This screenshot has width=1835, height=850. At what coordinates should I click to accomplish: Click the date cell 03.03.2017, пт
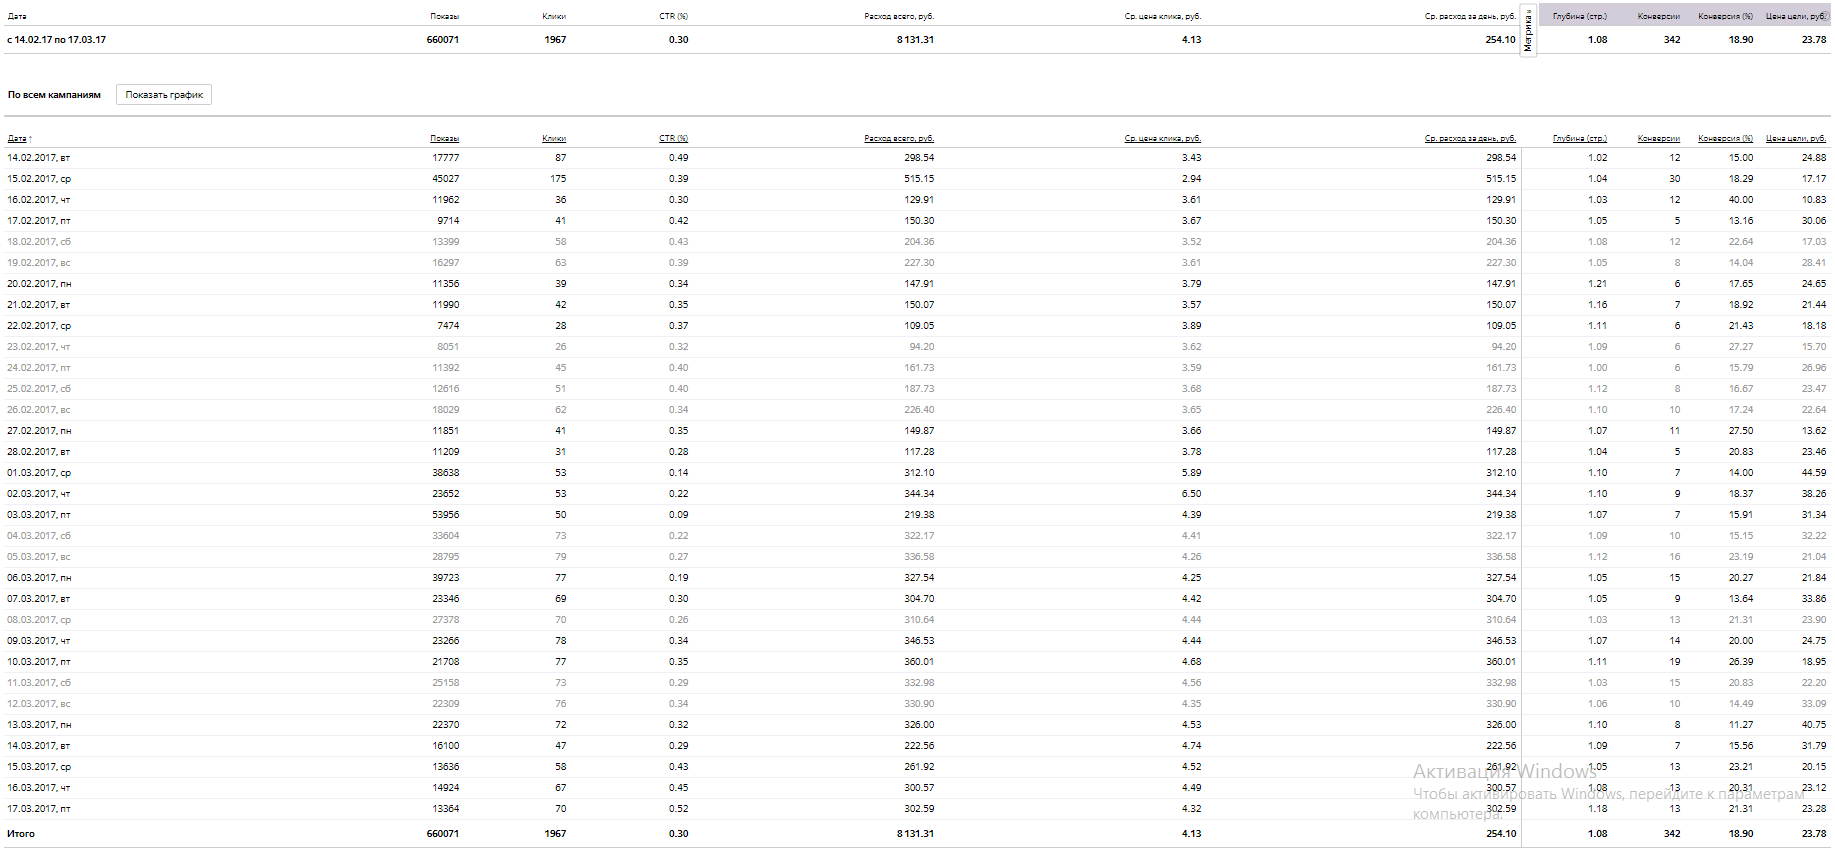pos(39,515)
